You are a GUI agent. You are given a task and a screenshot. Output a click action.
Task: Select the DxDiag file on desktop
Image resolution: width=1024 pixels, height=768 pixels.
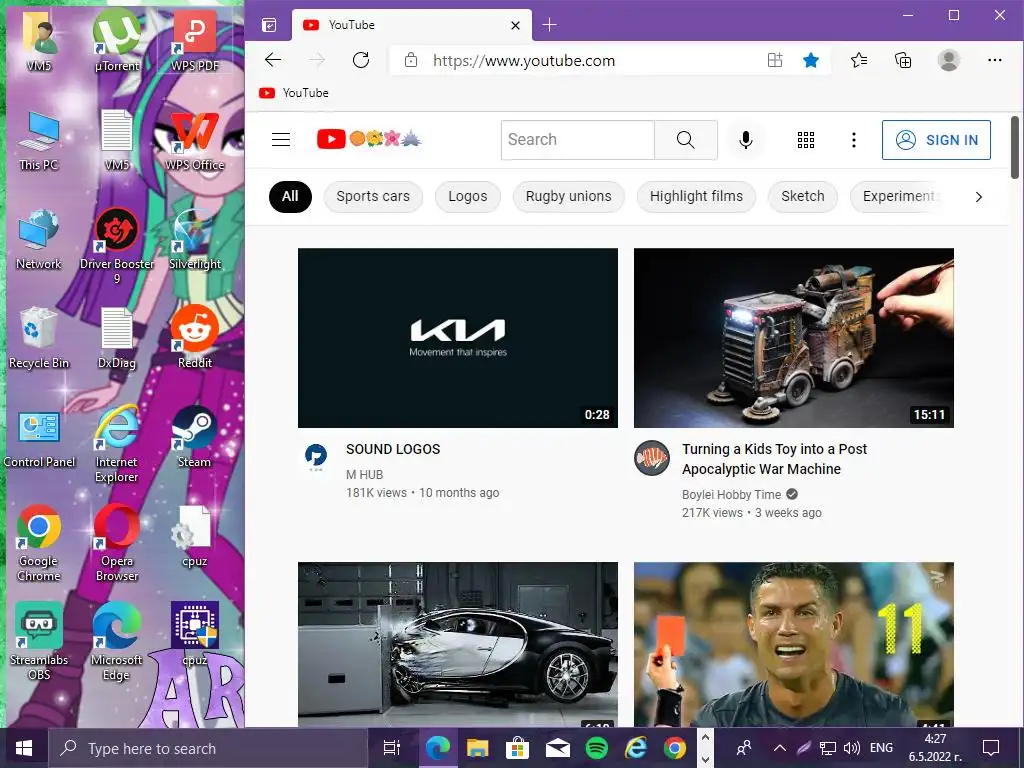[117, 338]
